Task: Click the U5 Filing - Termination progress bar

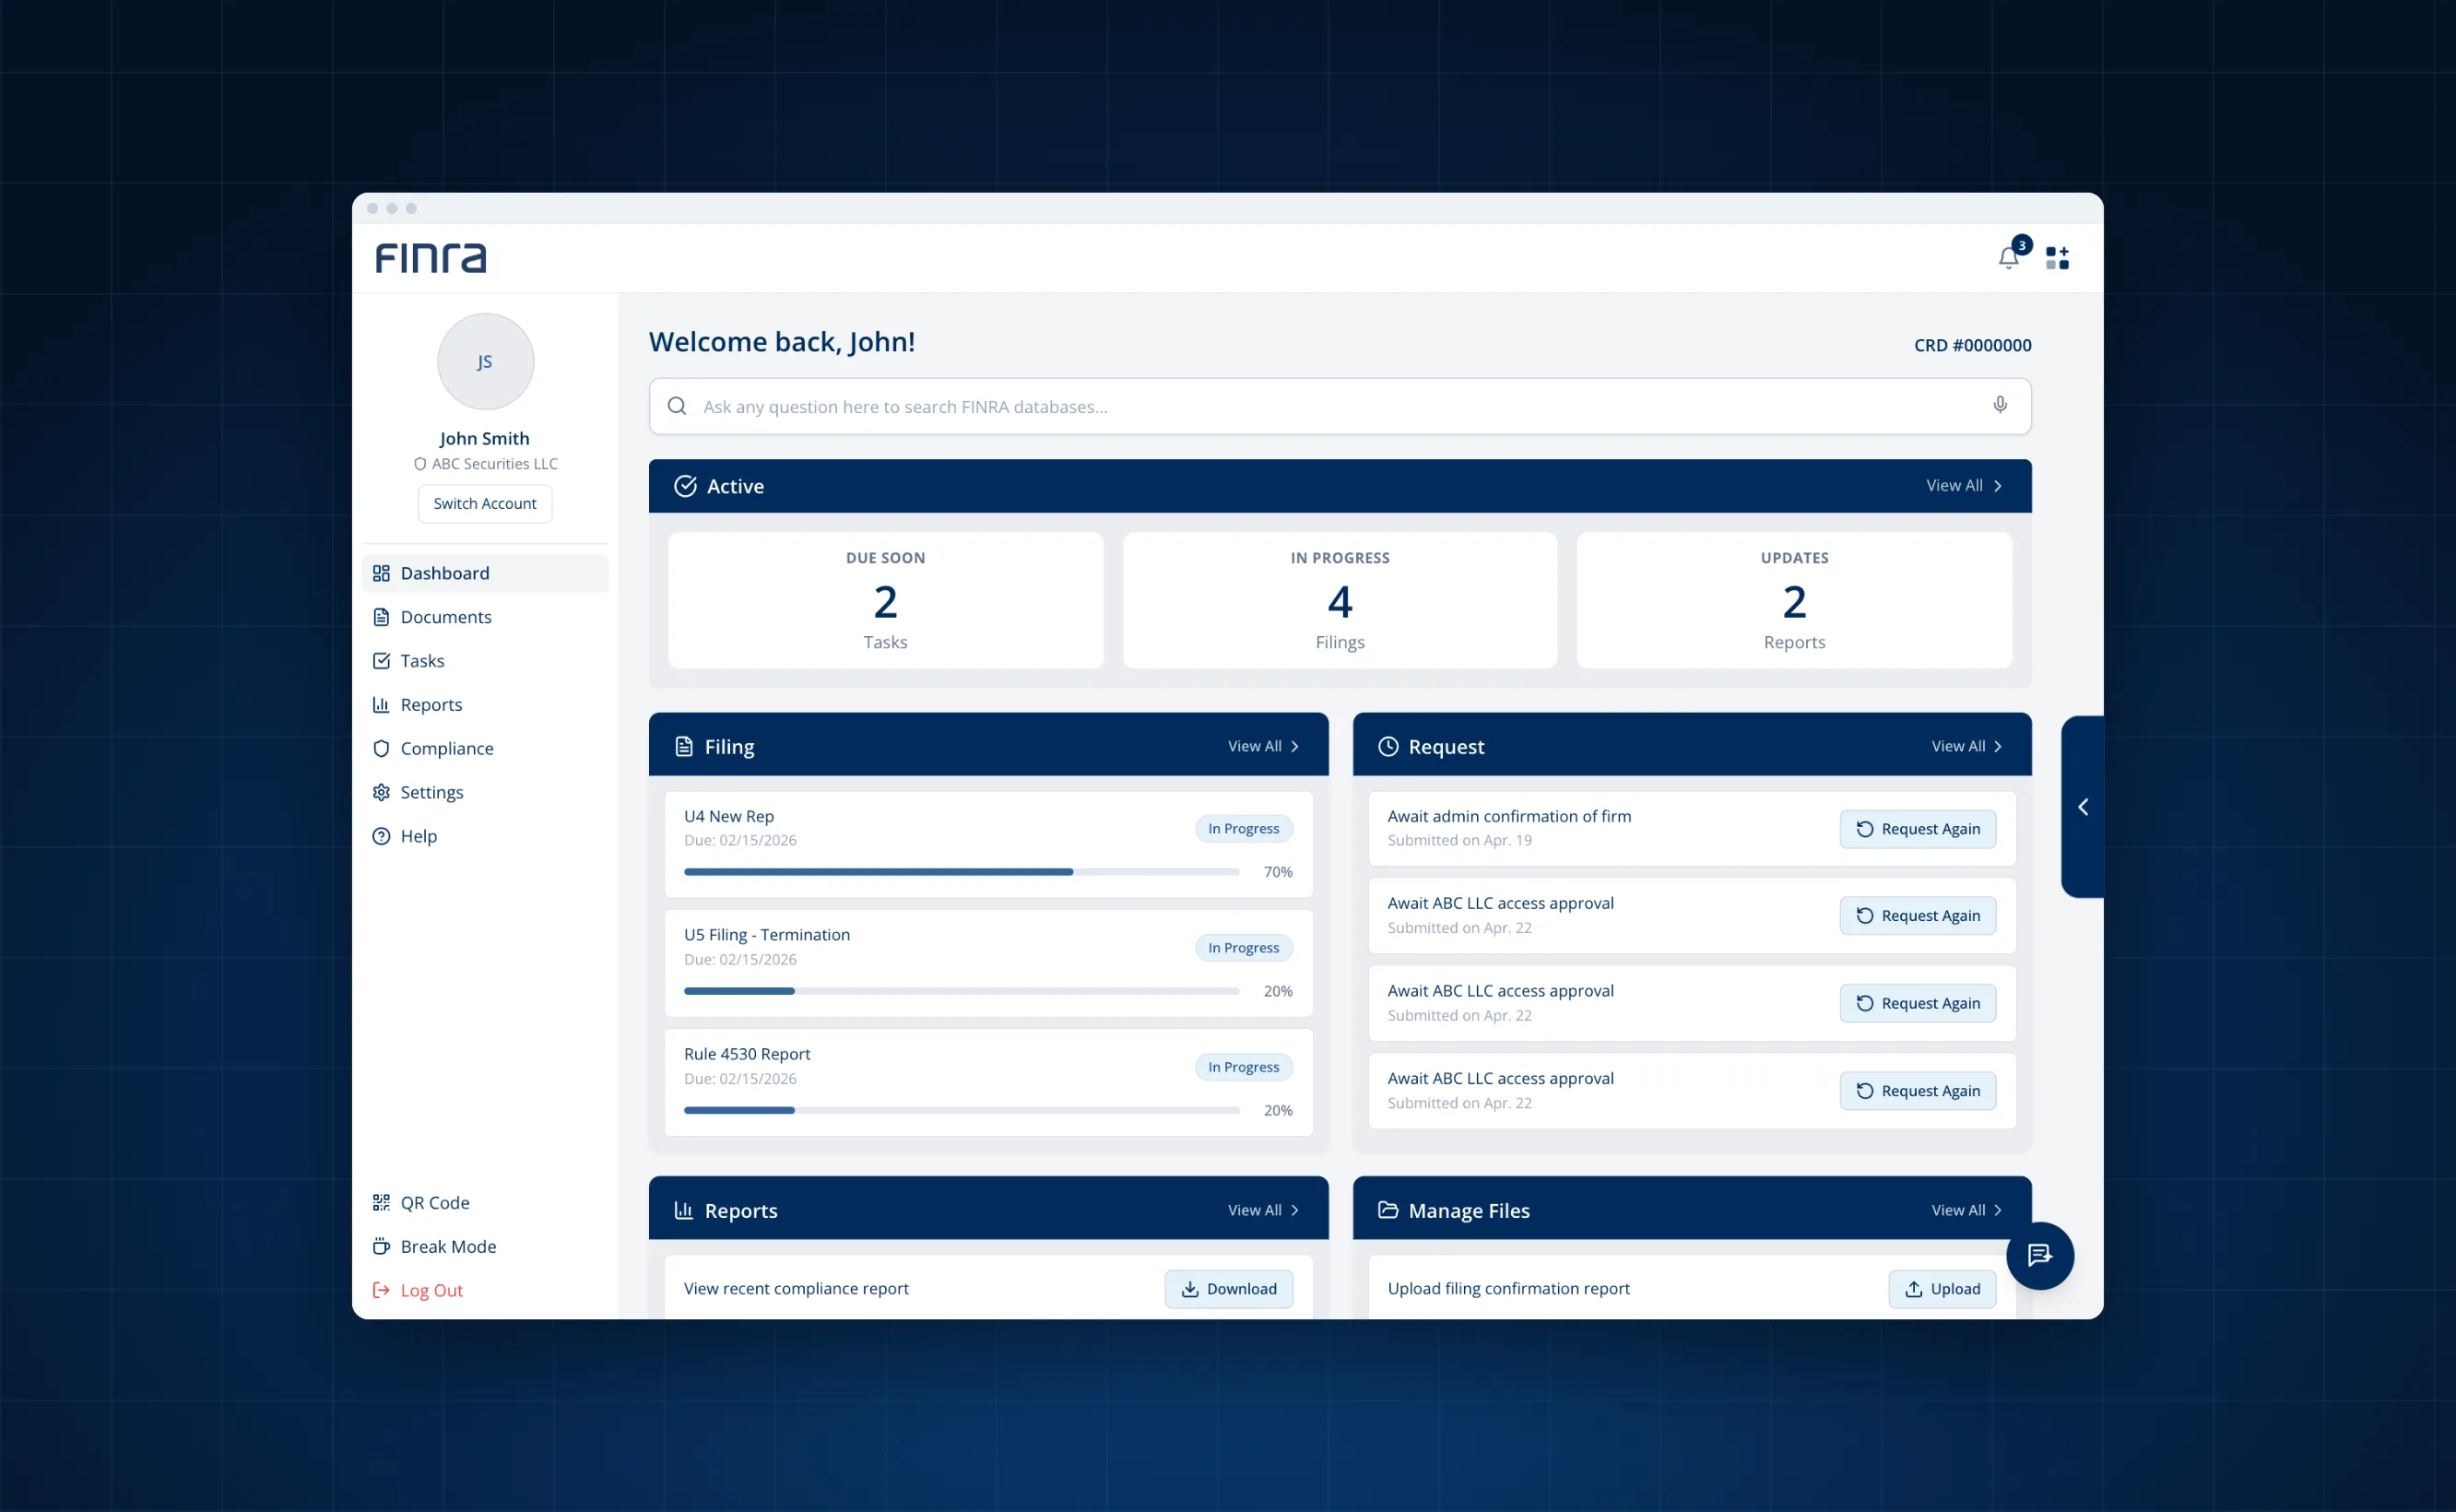Action: (962, 991)
